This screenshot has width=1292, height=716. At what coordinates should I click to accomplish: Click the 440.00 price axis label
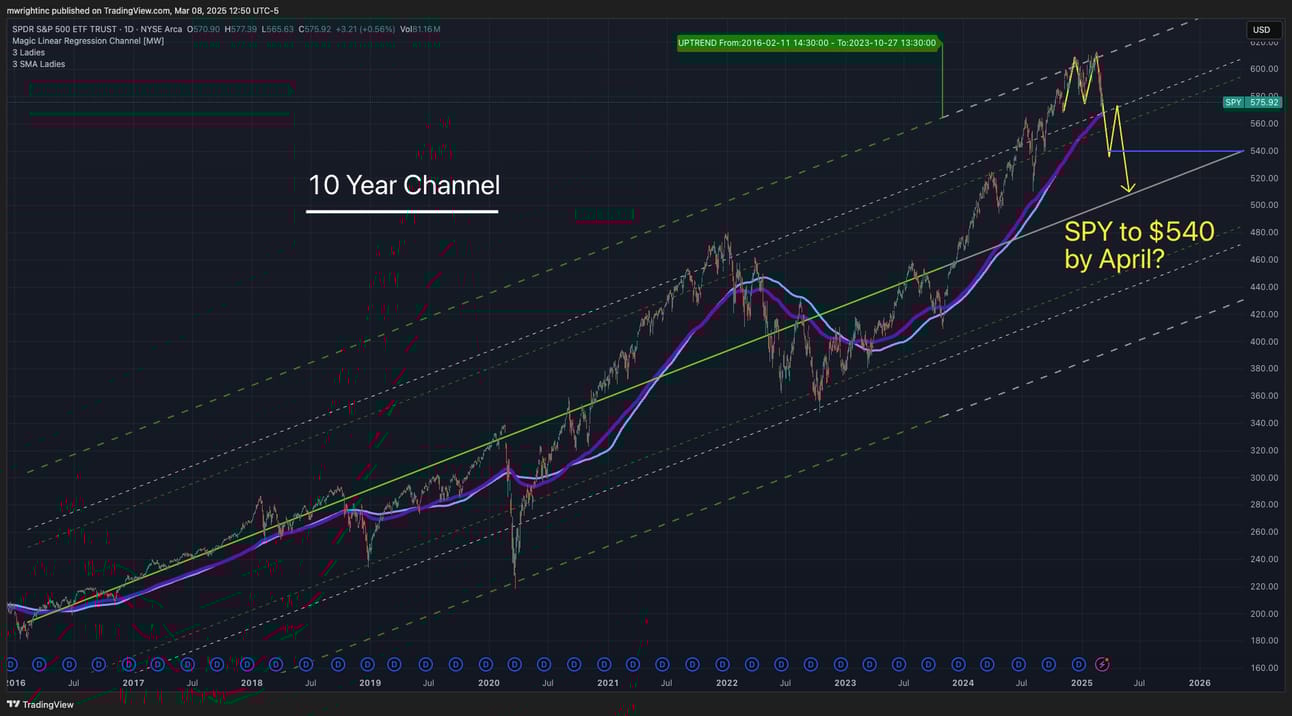click(x=1264, y=287)
